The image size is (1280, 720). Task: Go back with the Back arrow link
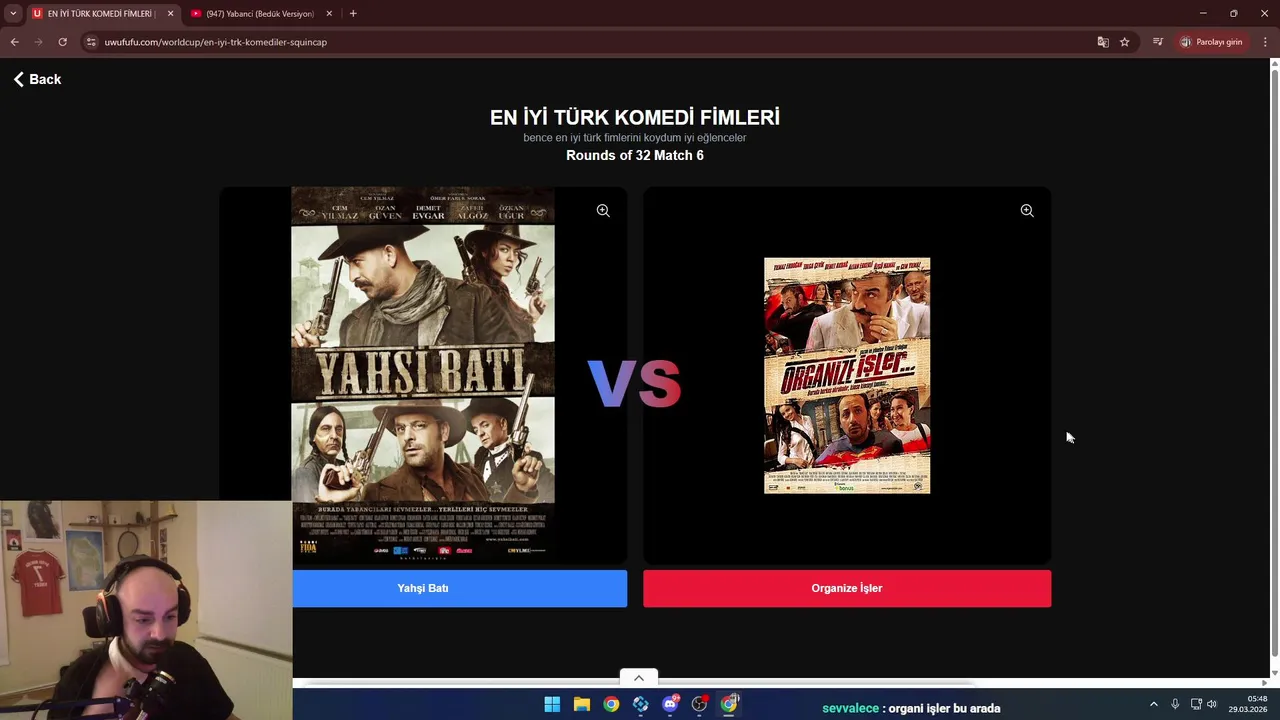click(37, 79)
